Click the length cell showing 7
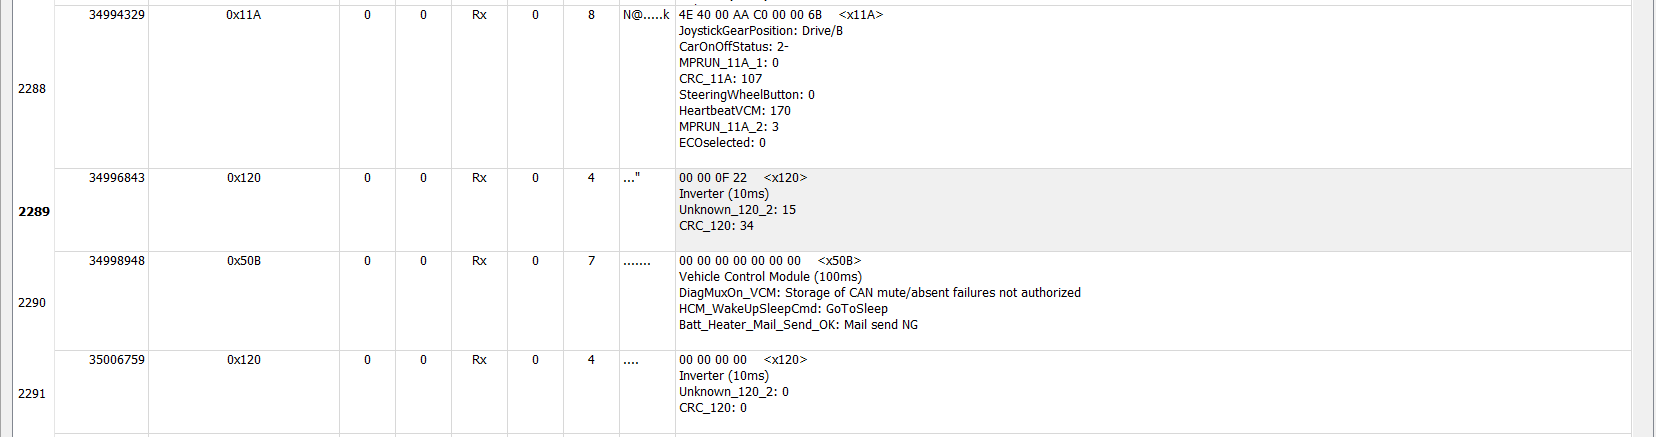Image resolution: width=1656 pixels, height=437 pixels. click(591, 261)
